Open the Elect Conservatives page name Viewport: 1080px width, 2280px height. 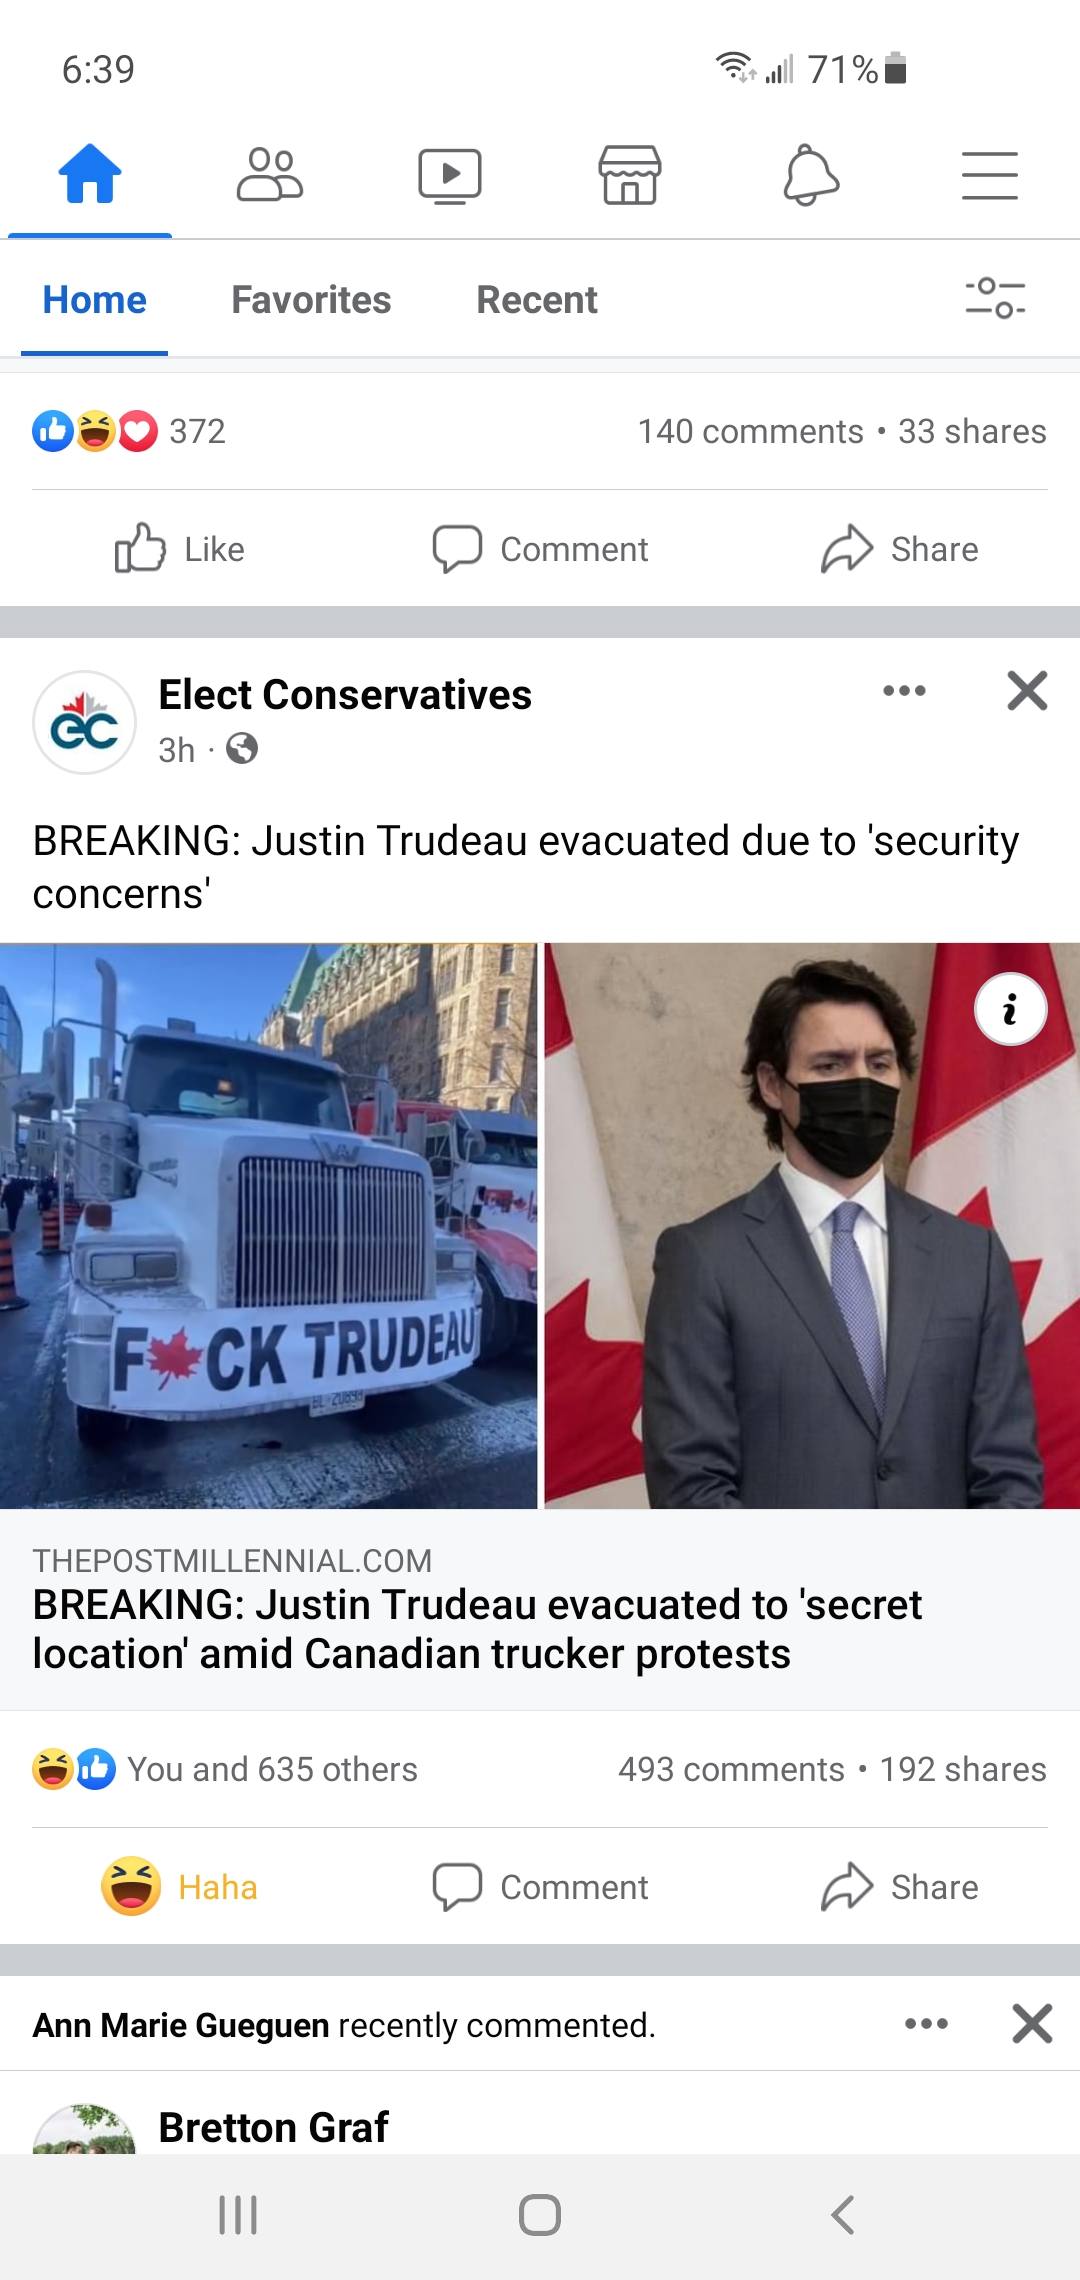click(345, 695)
